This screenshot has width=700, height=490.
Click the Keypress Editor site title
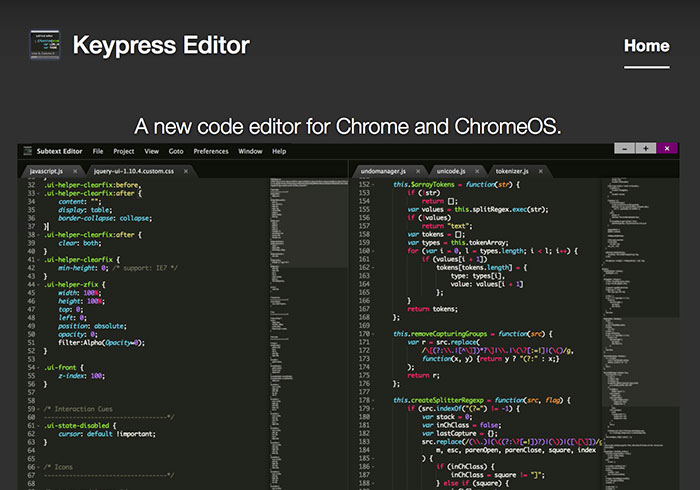coord(161,45)
